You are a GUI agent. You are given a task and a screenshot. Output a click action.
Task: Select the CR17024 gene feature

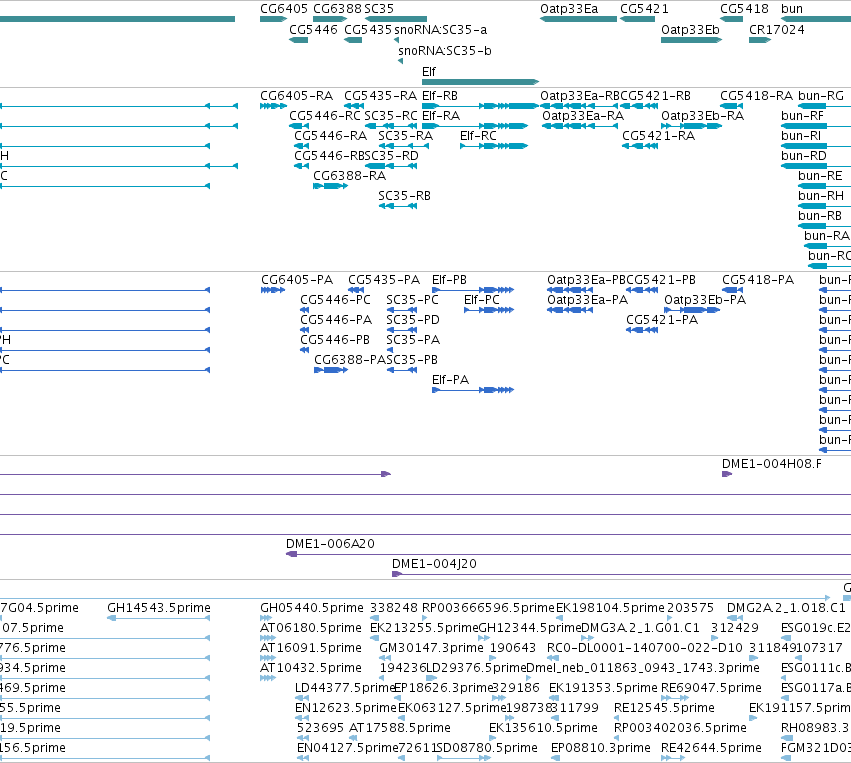760,40
